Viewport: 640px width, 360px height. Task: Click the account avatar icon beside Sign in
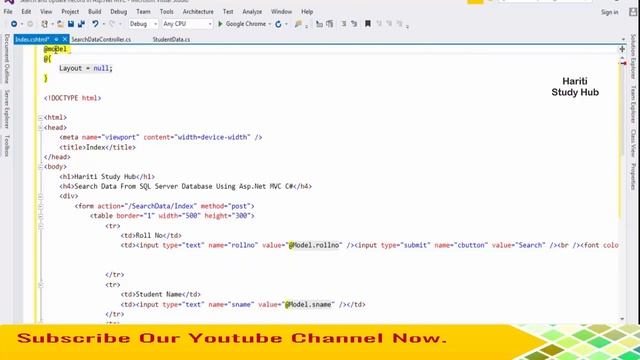pos(633,12)
